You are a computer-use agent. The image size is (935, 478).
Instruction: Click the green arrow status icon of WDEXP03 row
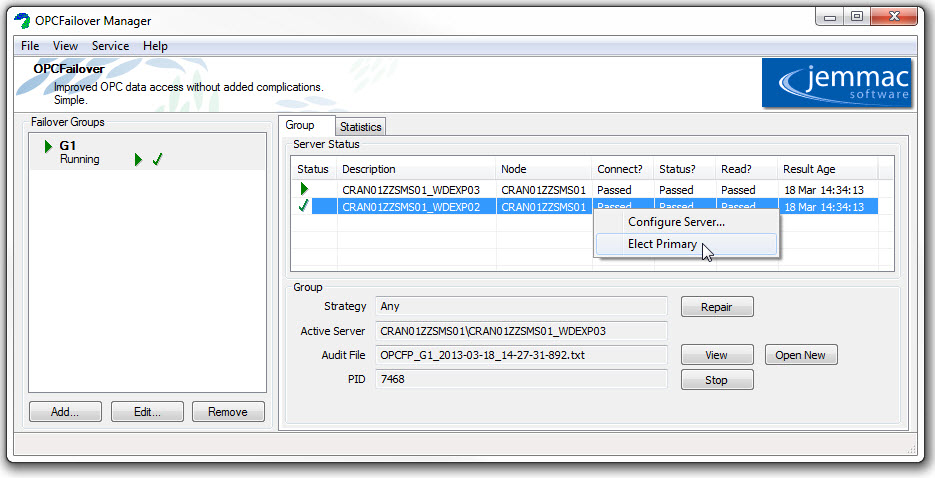[305, 189]
